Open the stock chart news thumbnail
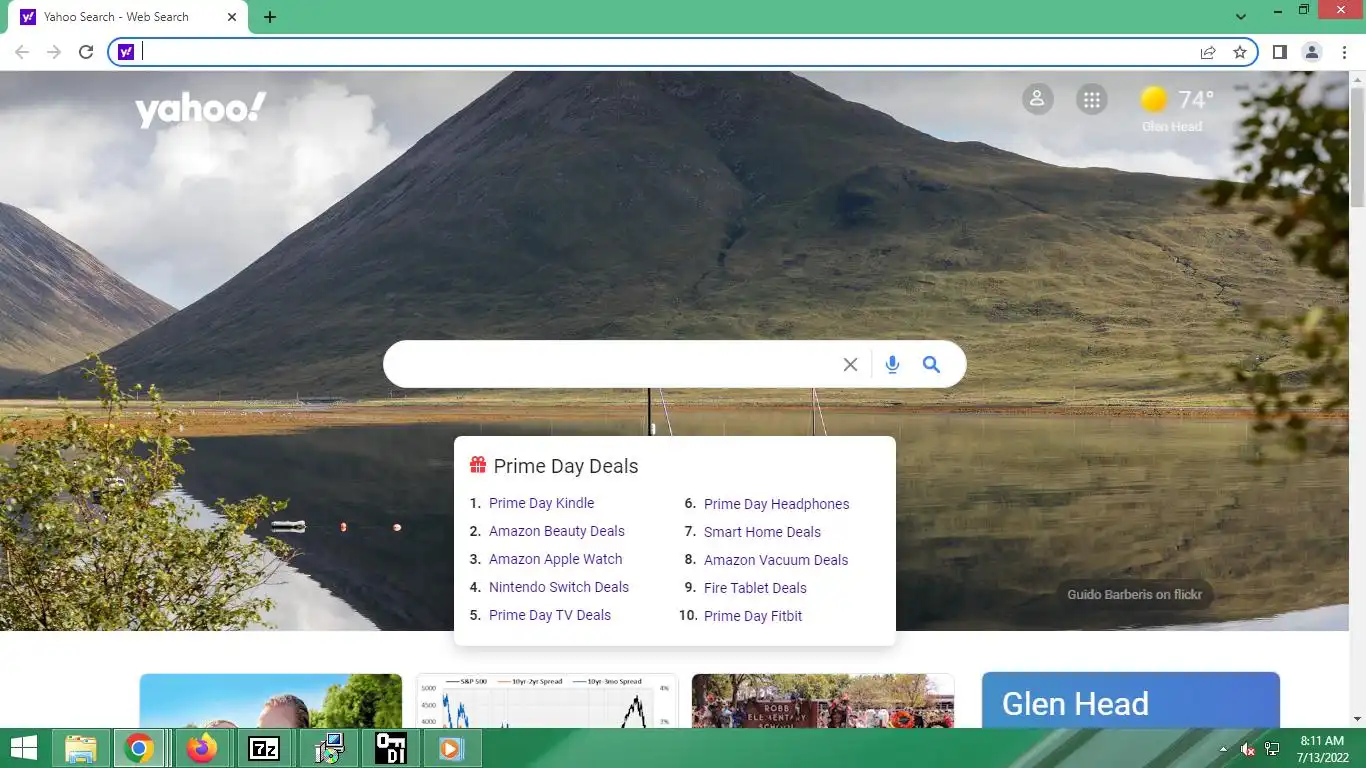Image resolution: width=1366 pixels, height=768 pixels. click(x=547, y=701)
